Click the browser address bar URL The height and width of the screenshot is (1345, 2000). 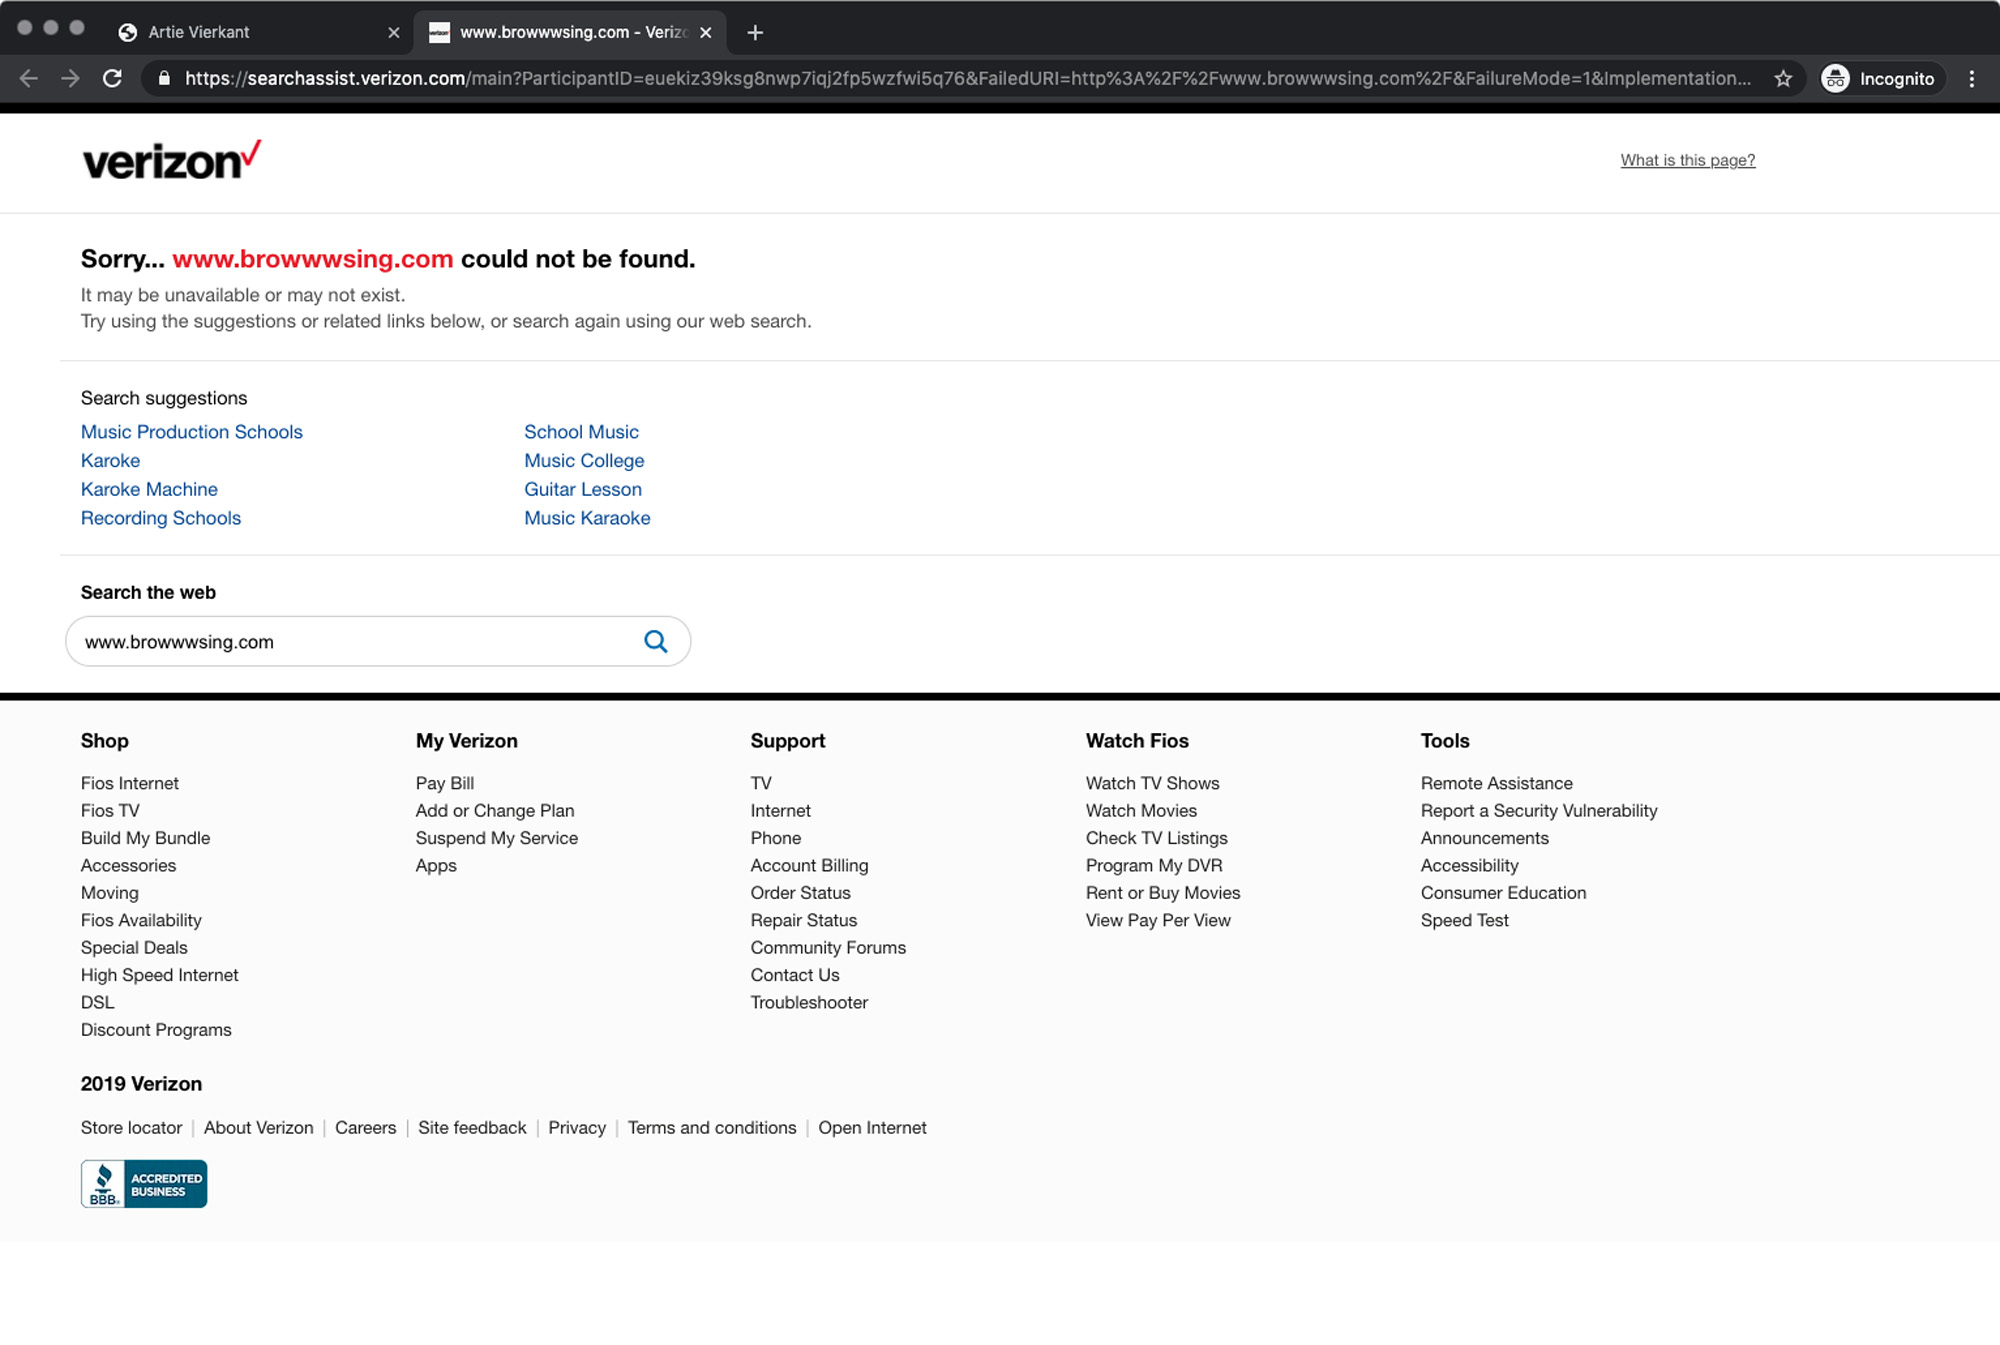point(960,78)
